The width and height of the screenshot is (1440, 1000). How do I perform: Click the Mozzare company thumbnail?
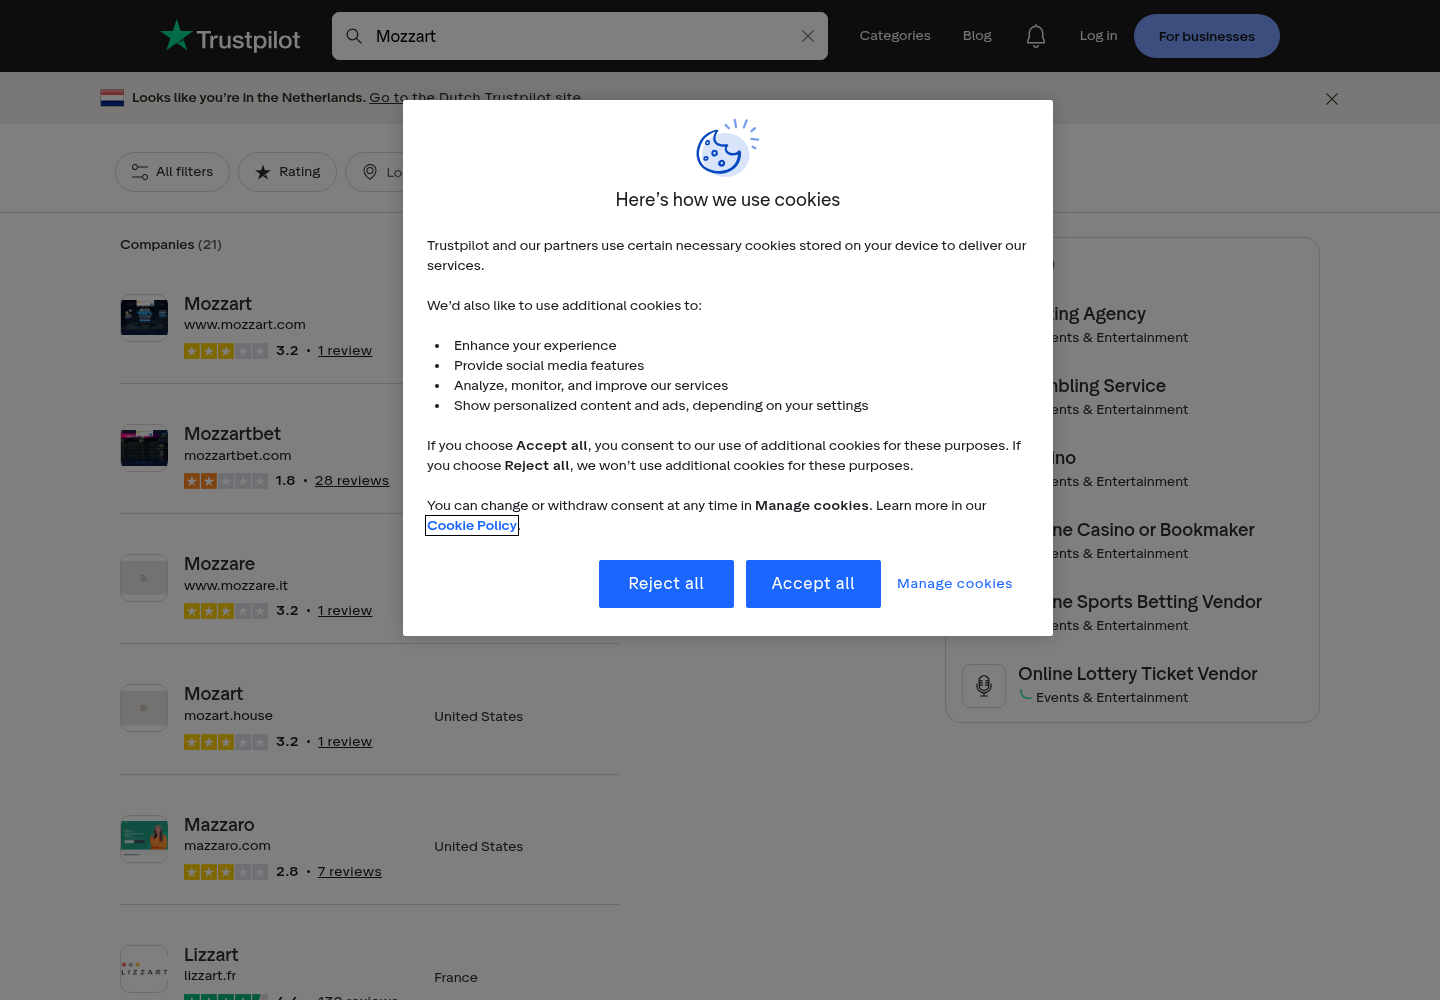point(144,578)
